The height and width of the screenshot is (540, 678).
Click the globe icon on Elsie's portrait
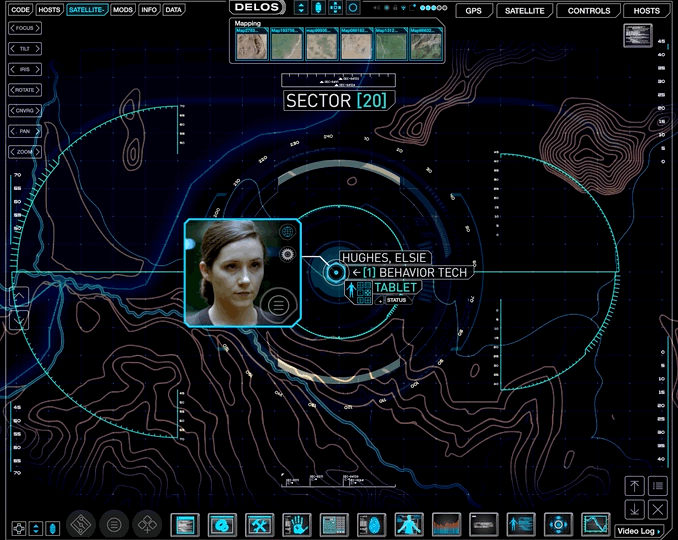[x=287, y=232]
